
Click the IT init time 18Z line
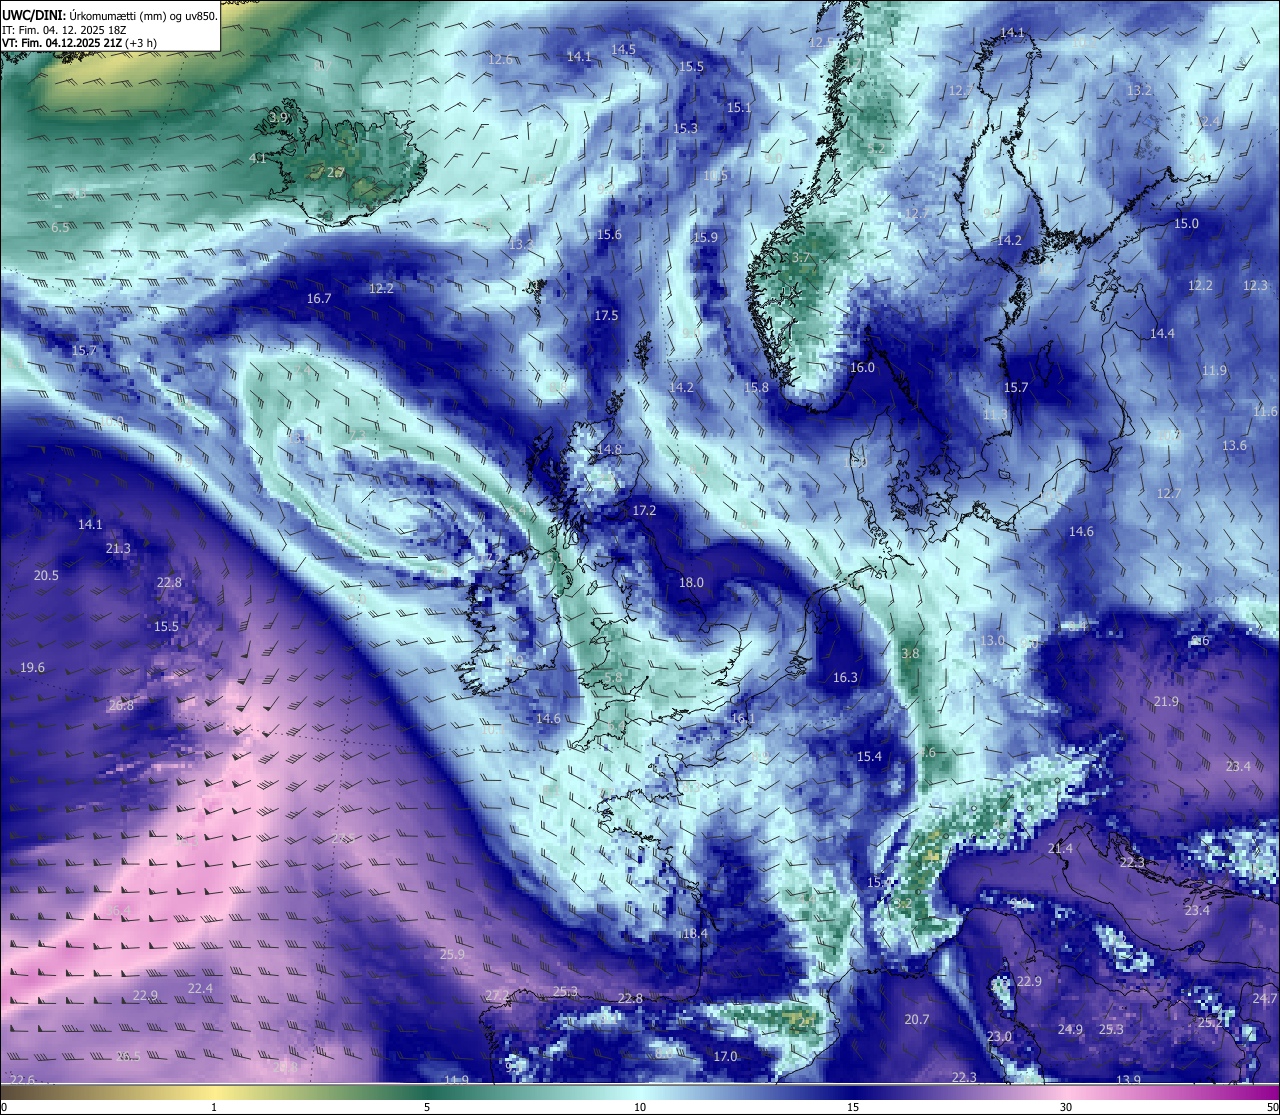[x=64, y=30]
